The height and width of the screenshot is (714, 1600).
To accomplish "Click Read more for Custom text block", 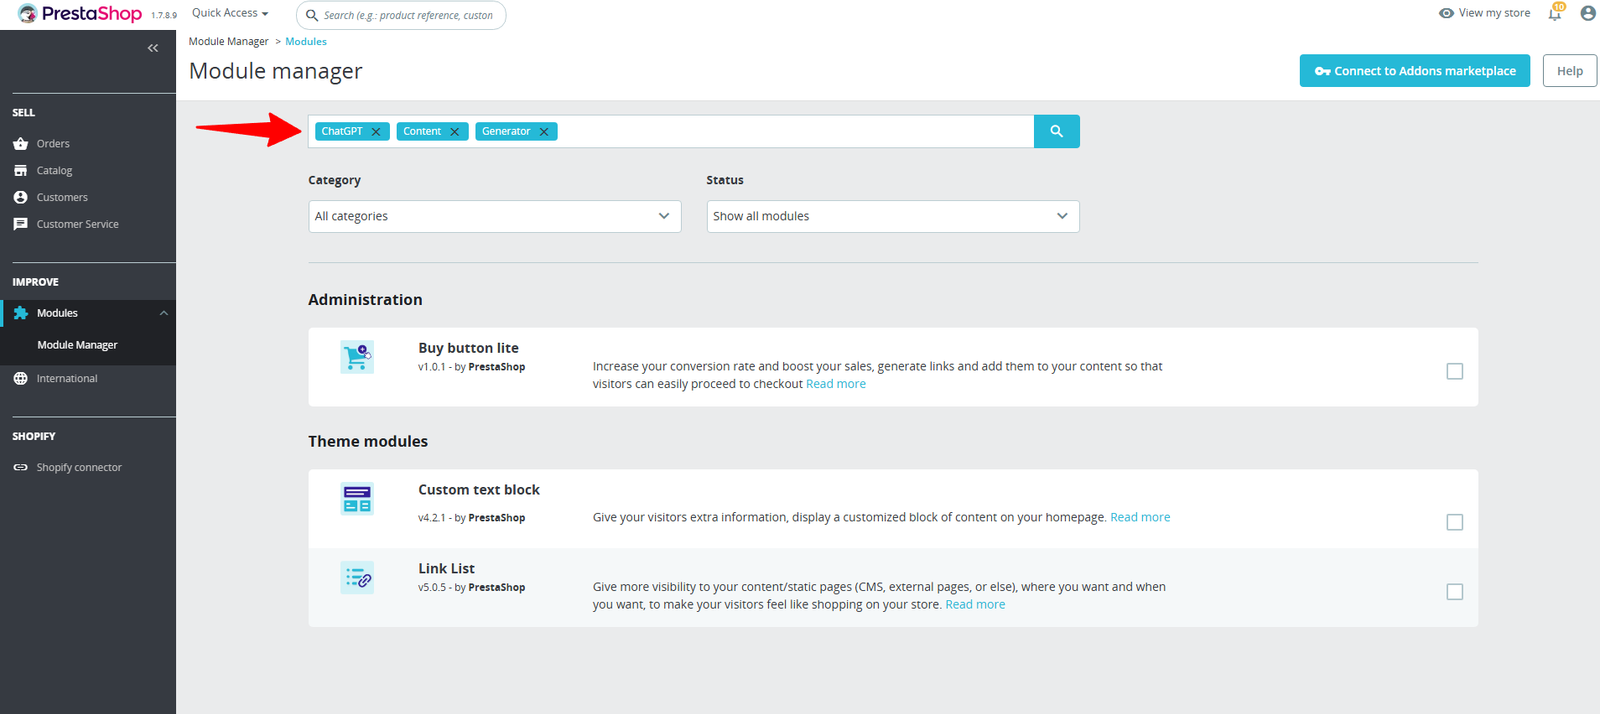I will 1140,517.
